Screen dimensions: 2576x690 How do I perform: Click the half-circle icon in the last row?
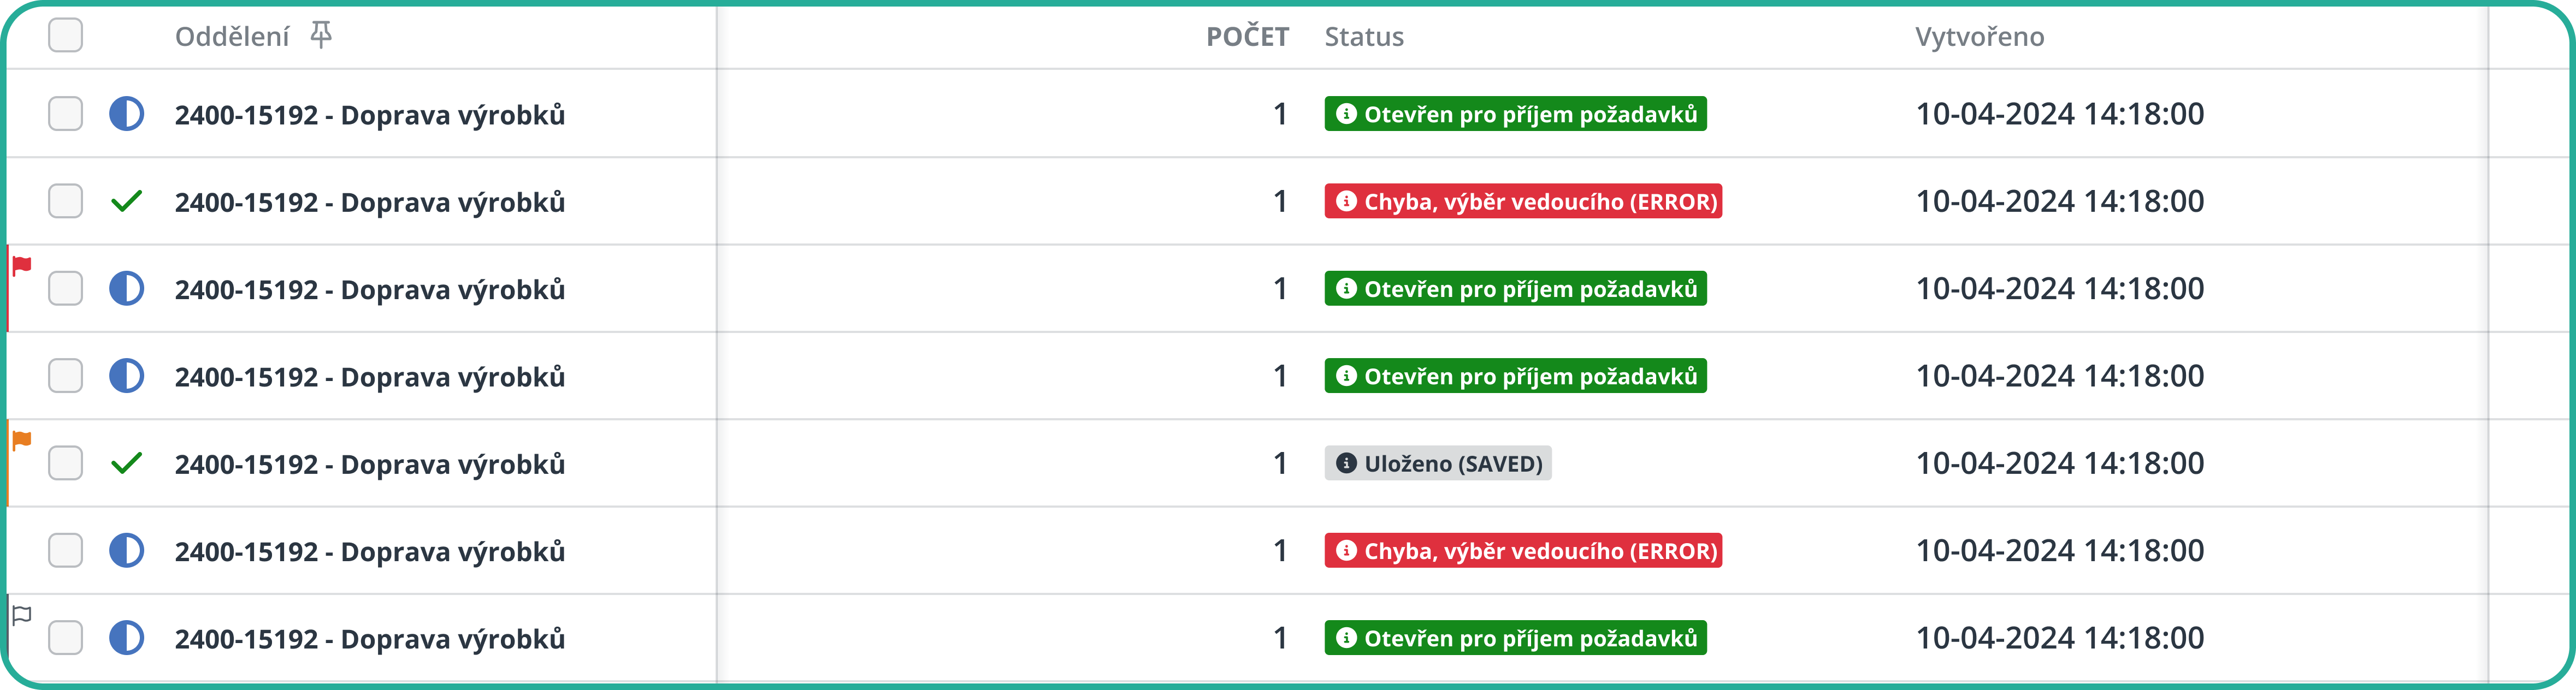126,638
